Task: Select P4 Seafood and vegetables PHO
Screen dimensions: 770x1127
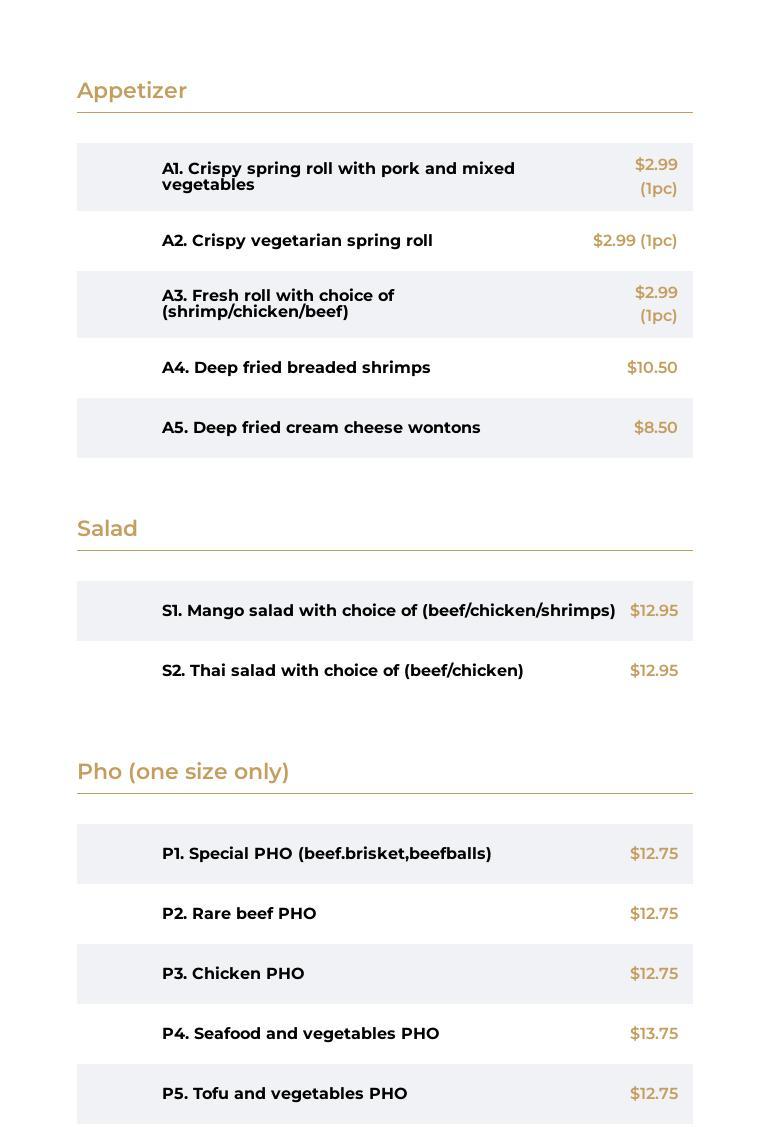Action: pyautogui.click(x=300, y=1034)
